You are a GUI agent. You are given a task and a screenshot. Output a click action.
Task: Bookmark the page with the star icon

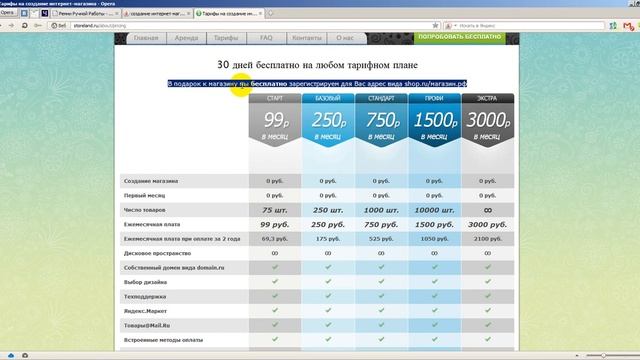pyautogui.click(x=435, y=25)
